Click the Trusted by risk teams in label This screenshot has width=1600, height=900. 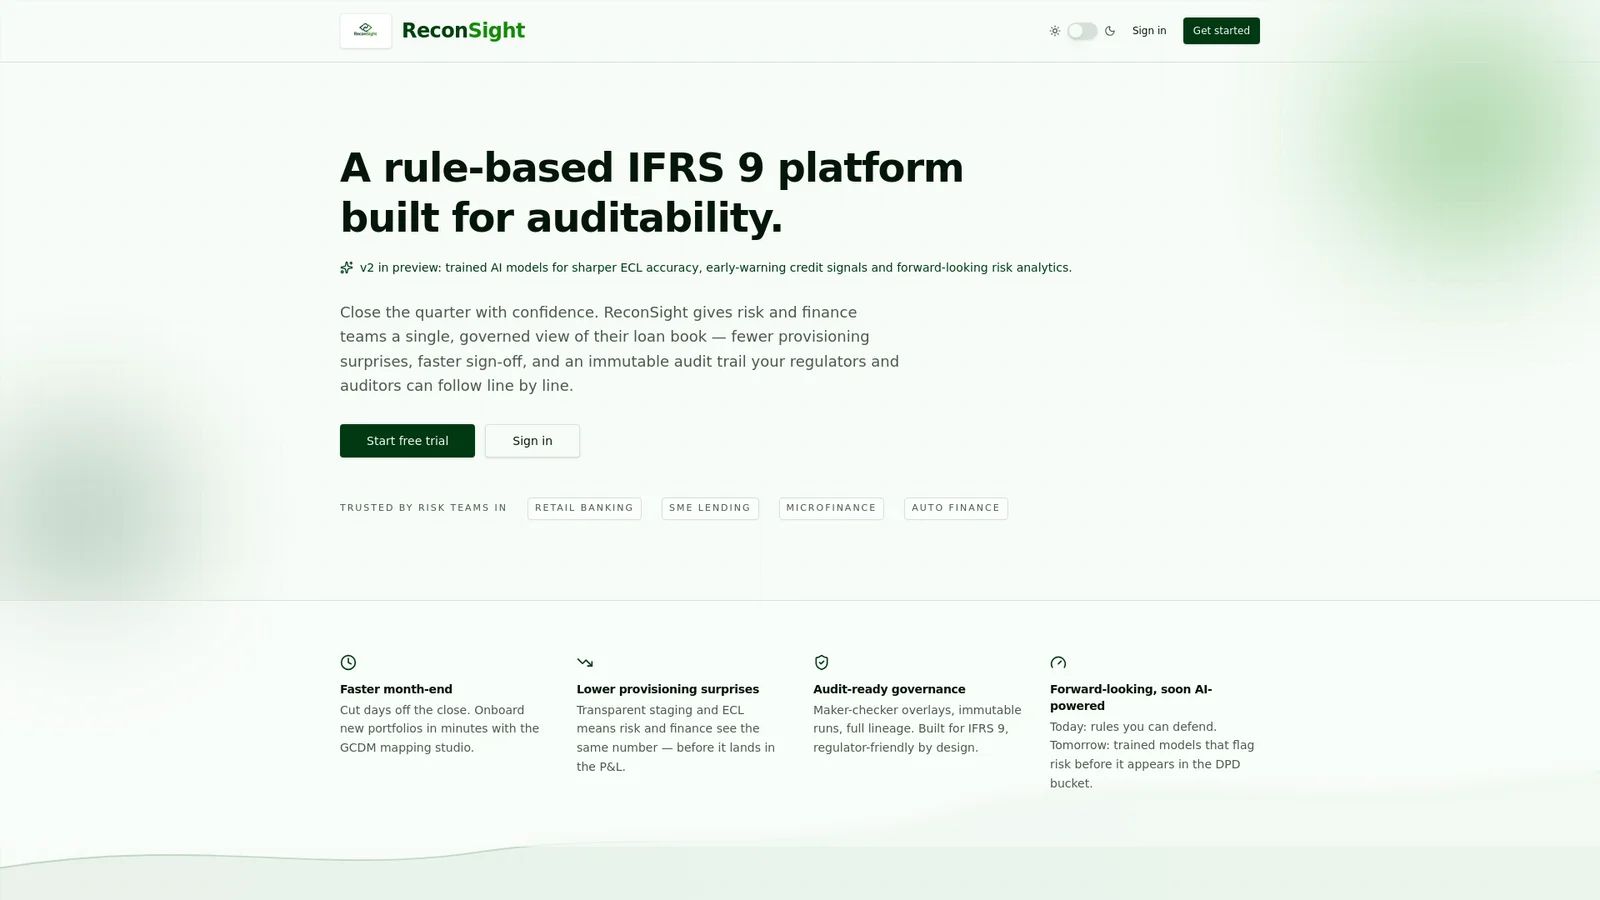(x=423, y=508)
